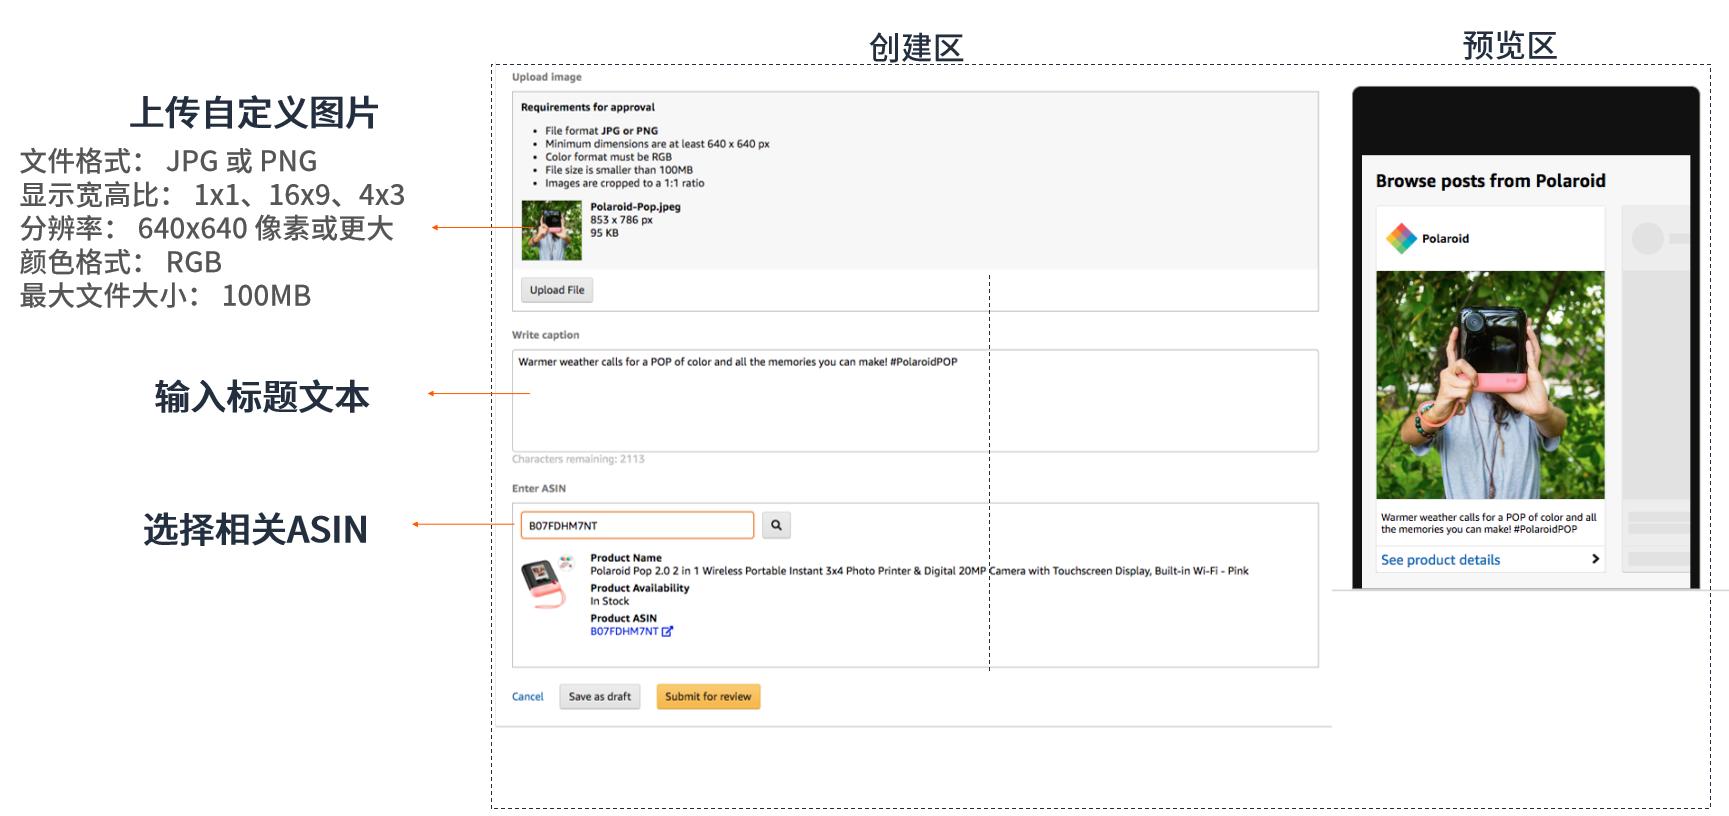Click Save as draft
The height and width of the screenshot is (816, 1729).
600,697
